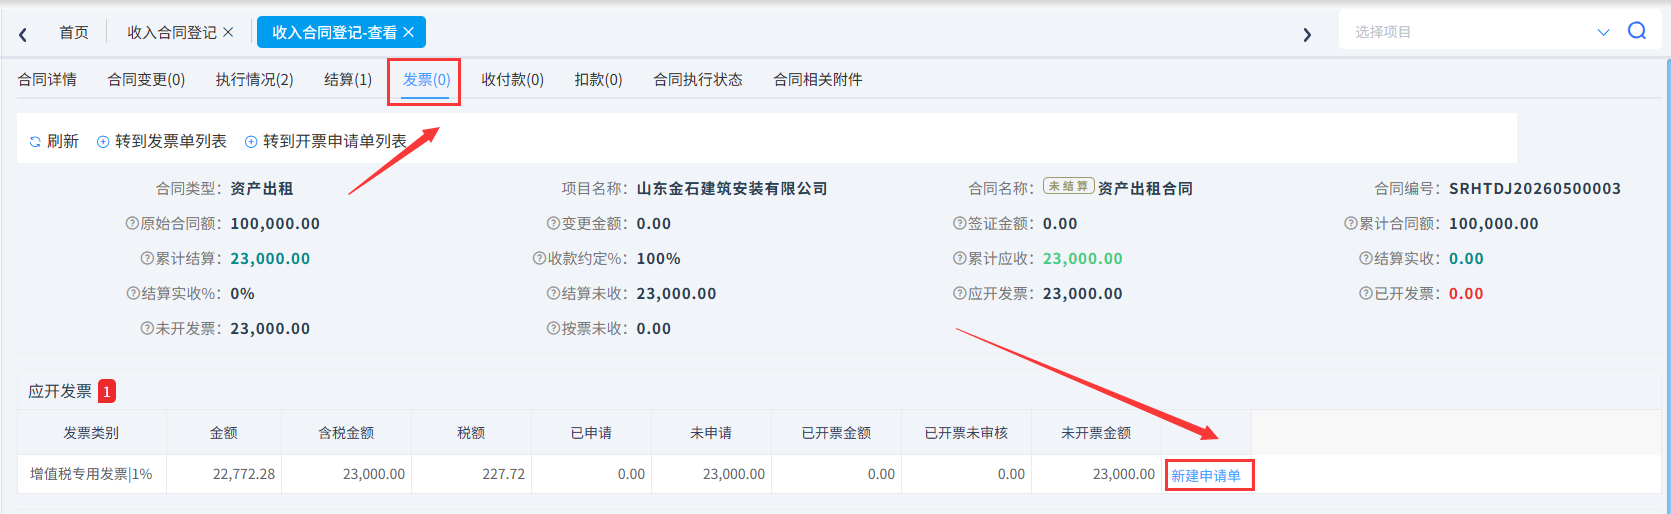Close the 收入合同登记-查看 tab

point(408,32)
